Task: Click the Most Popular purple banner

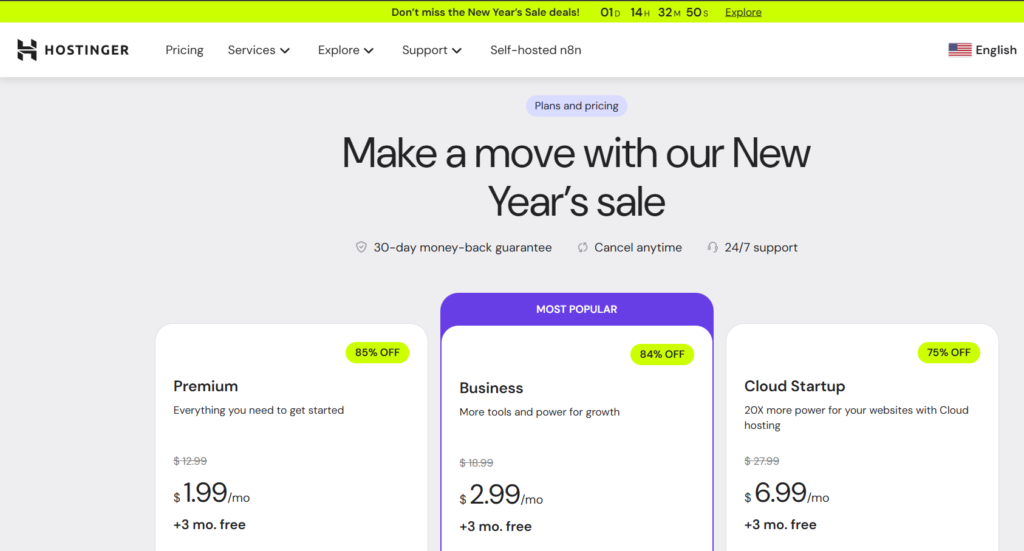Action: tap(576, 309)
